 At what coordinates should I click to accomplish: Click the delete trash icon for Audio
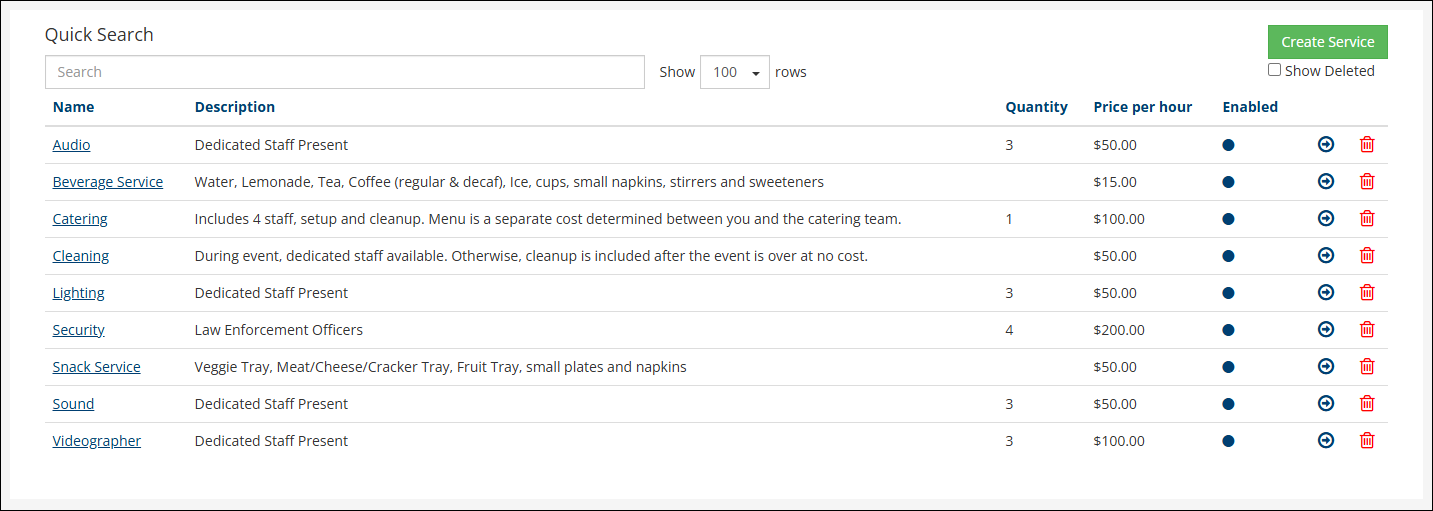pyautogui.click(x=1367, y=145)
